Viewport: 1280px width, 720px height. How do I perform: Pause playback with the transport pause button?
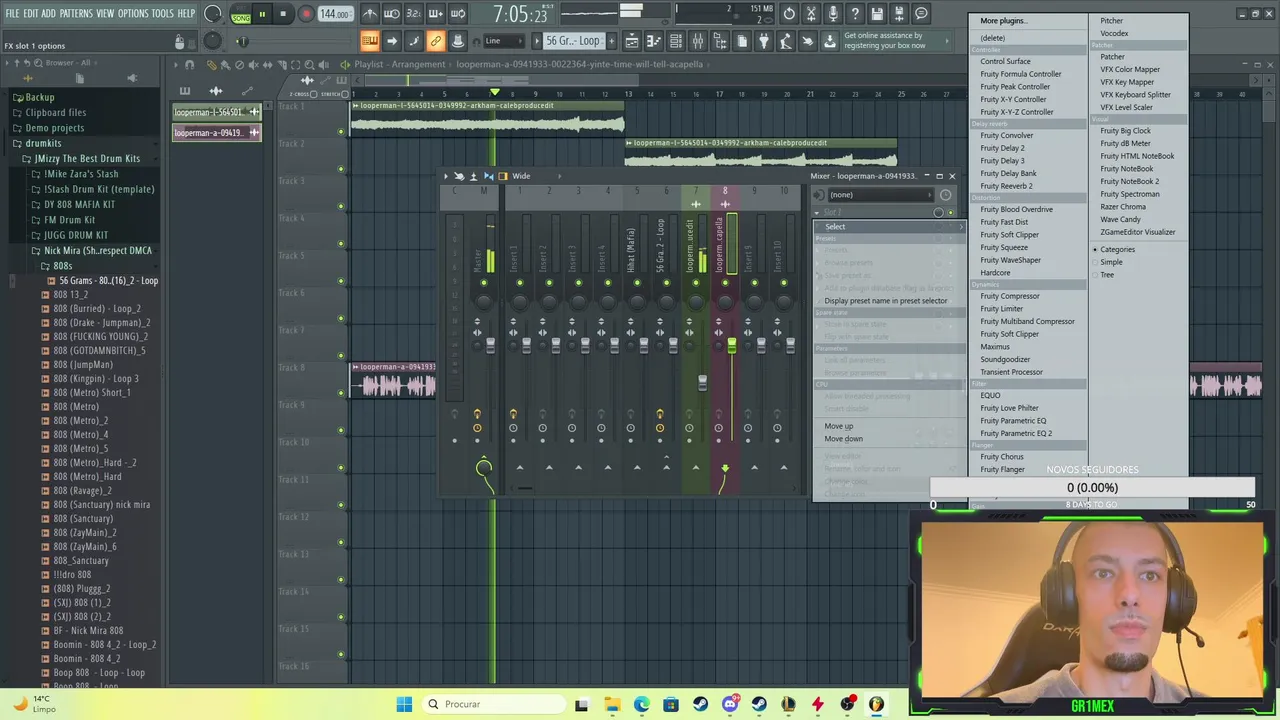[262, 14]
